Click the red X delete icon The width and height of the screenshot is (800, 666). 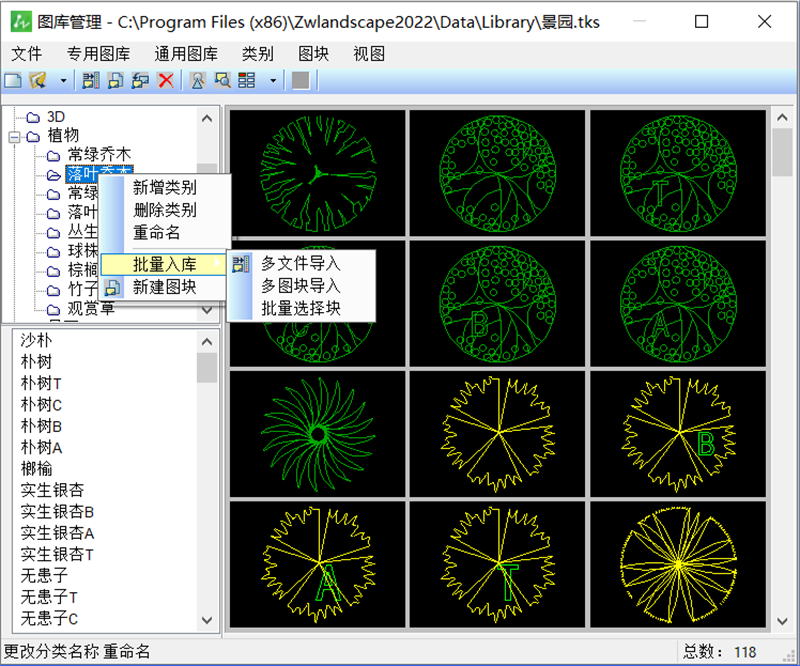click(166, 80)
